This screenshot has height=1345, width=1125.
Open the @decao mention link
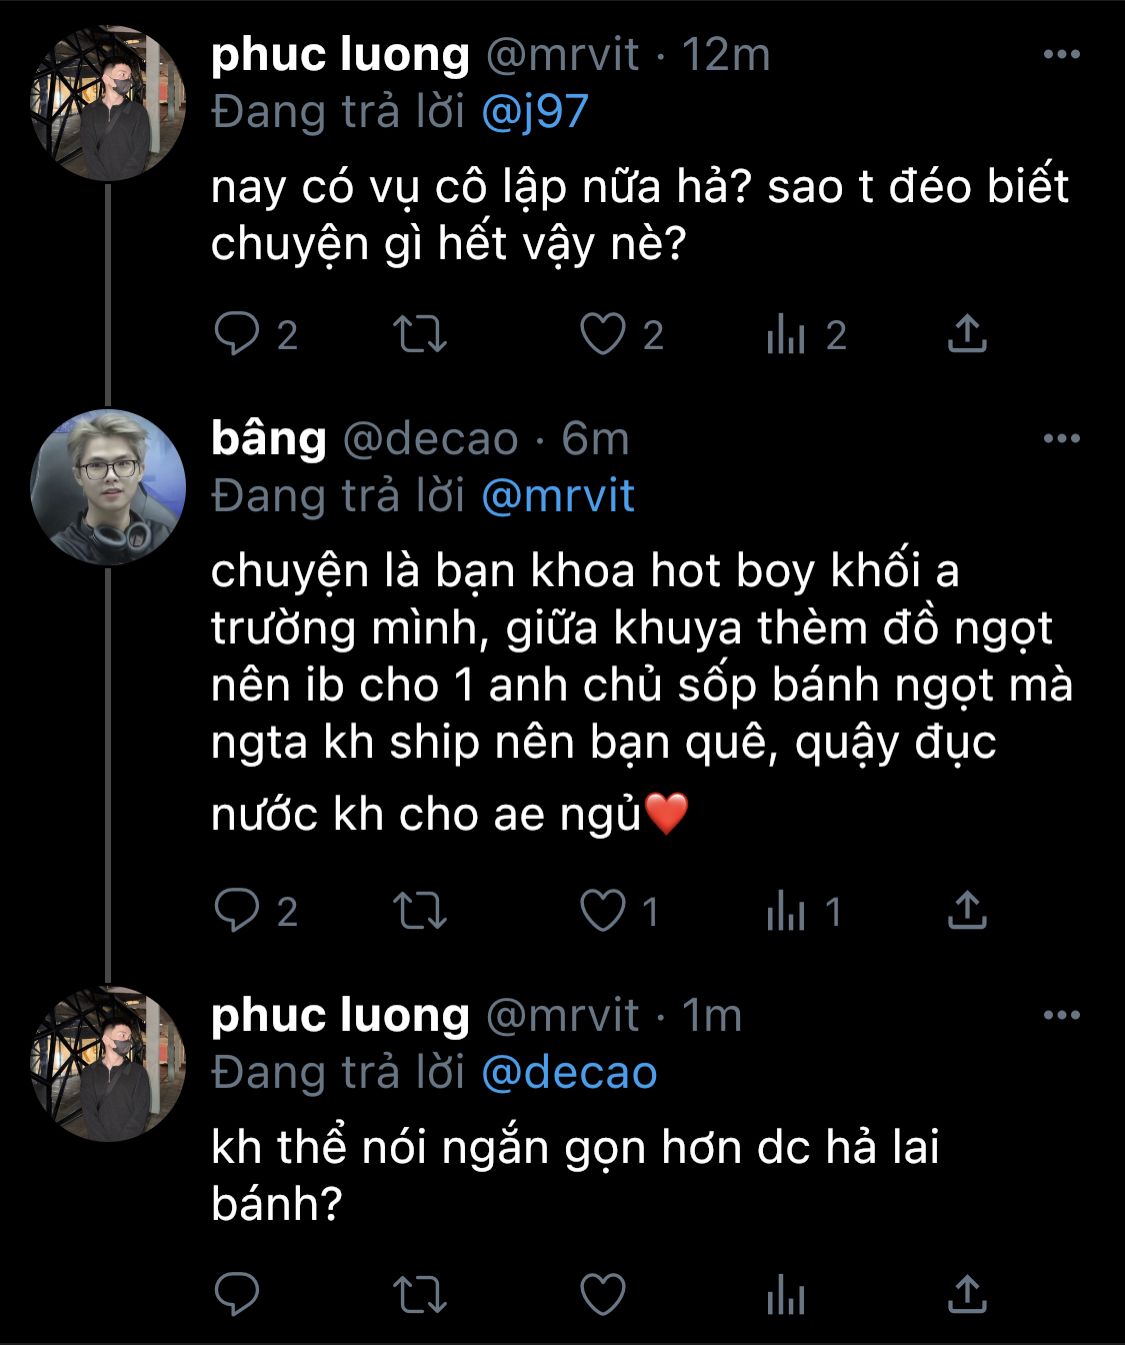569,1073
